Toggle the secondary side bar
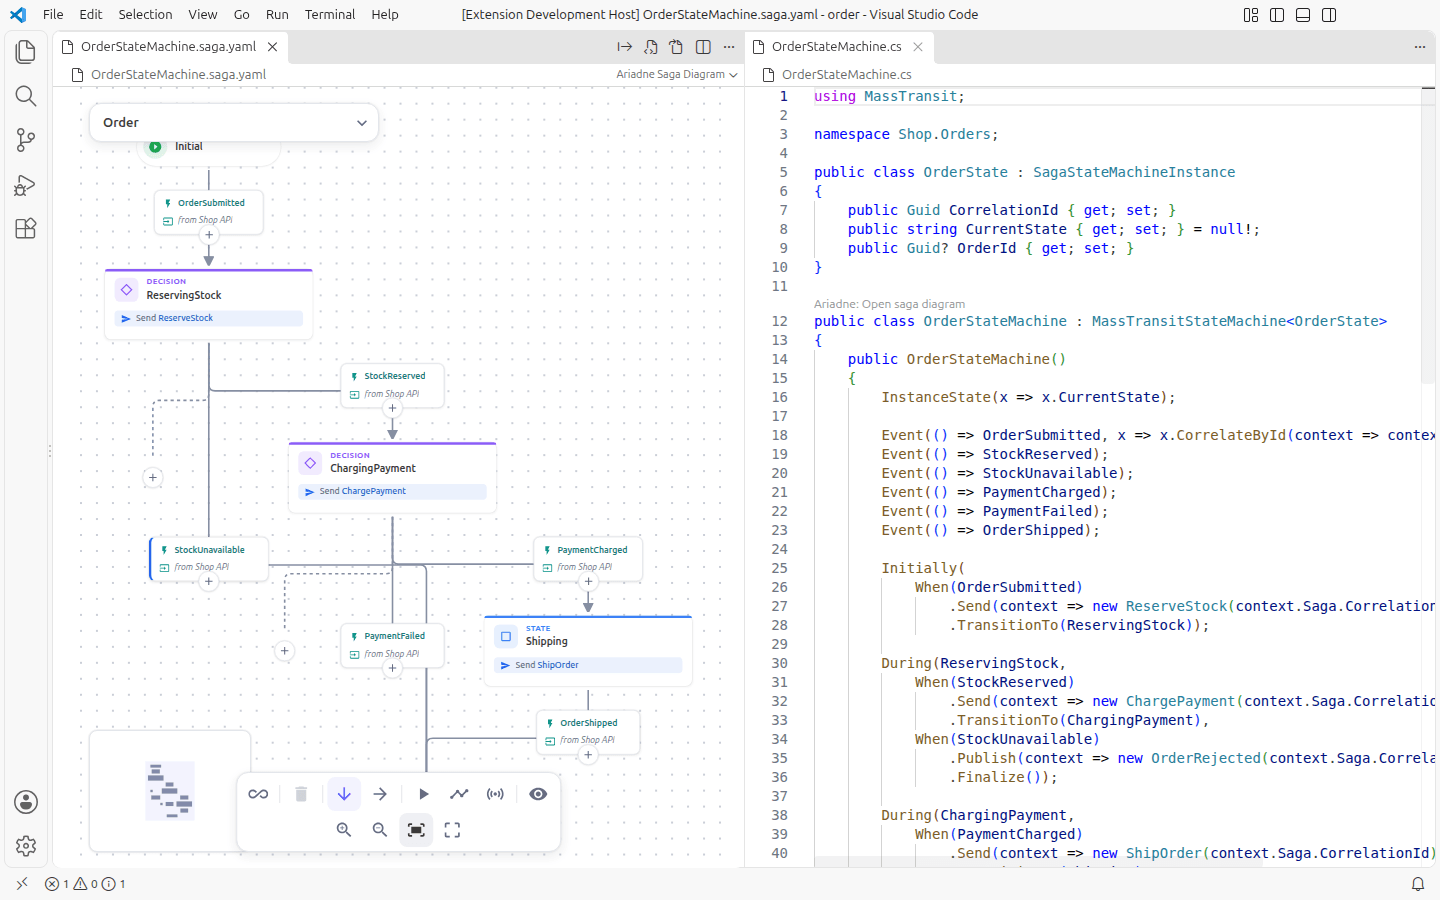 point(1329,15)
